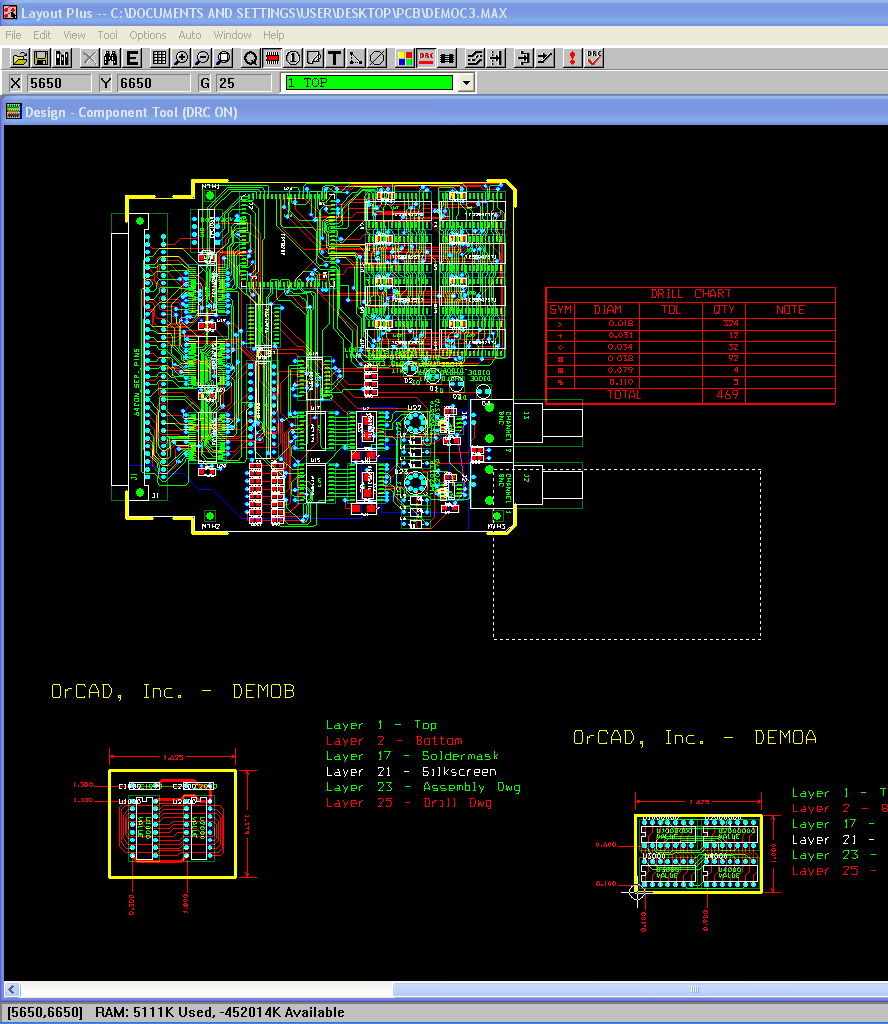This screenshot has height=1024, width=888.
Task: Open the Options menu
Action: (x=148, y=35)
